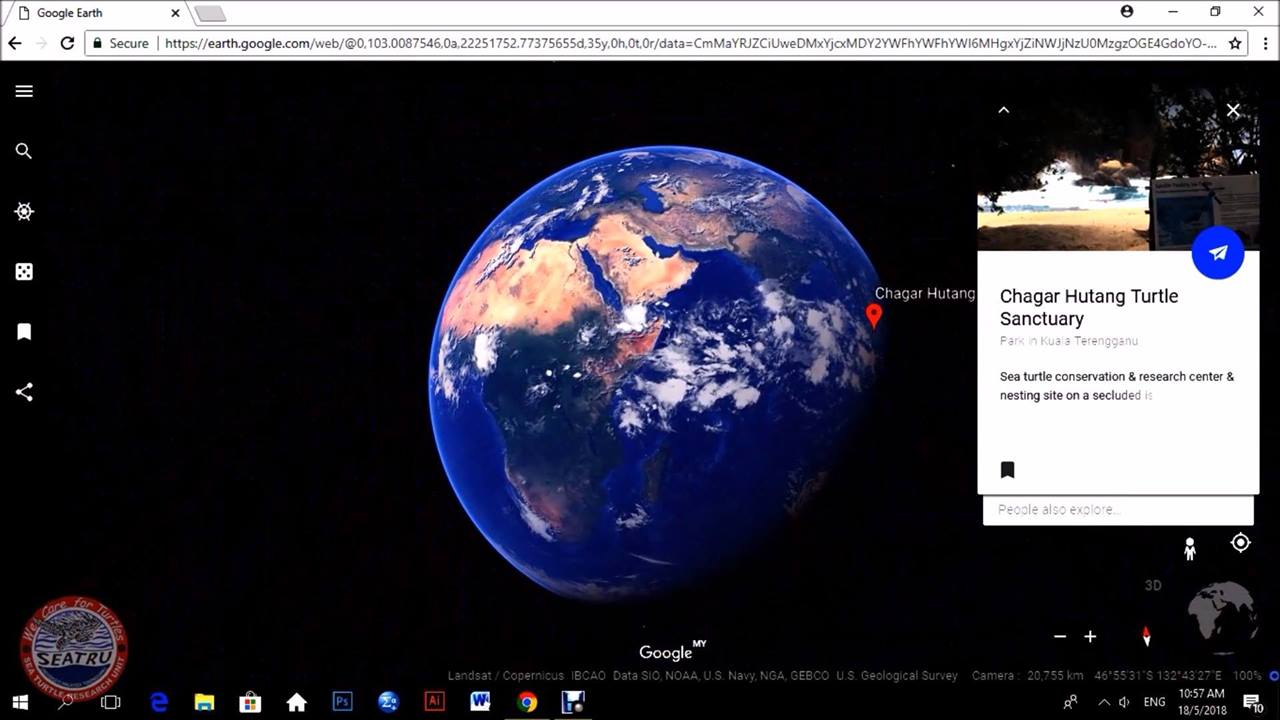Image resolution: width=1280 pixels, height=720 pixels.
Task: Launch Adobe Illustrator from the taskbar
Action: point(434,702)
